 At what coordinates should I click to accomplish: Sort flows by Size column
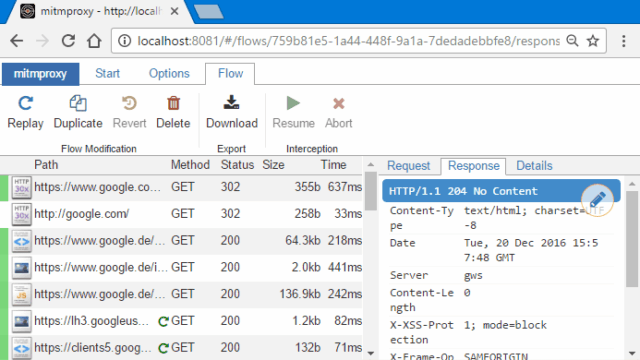(273, 165)
